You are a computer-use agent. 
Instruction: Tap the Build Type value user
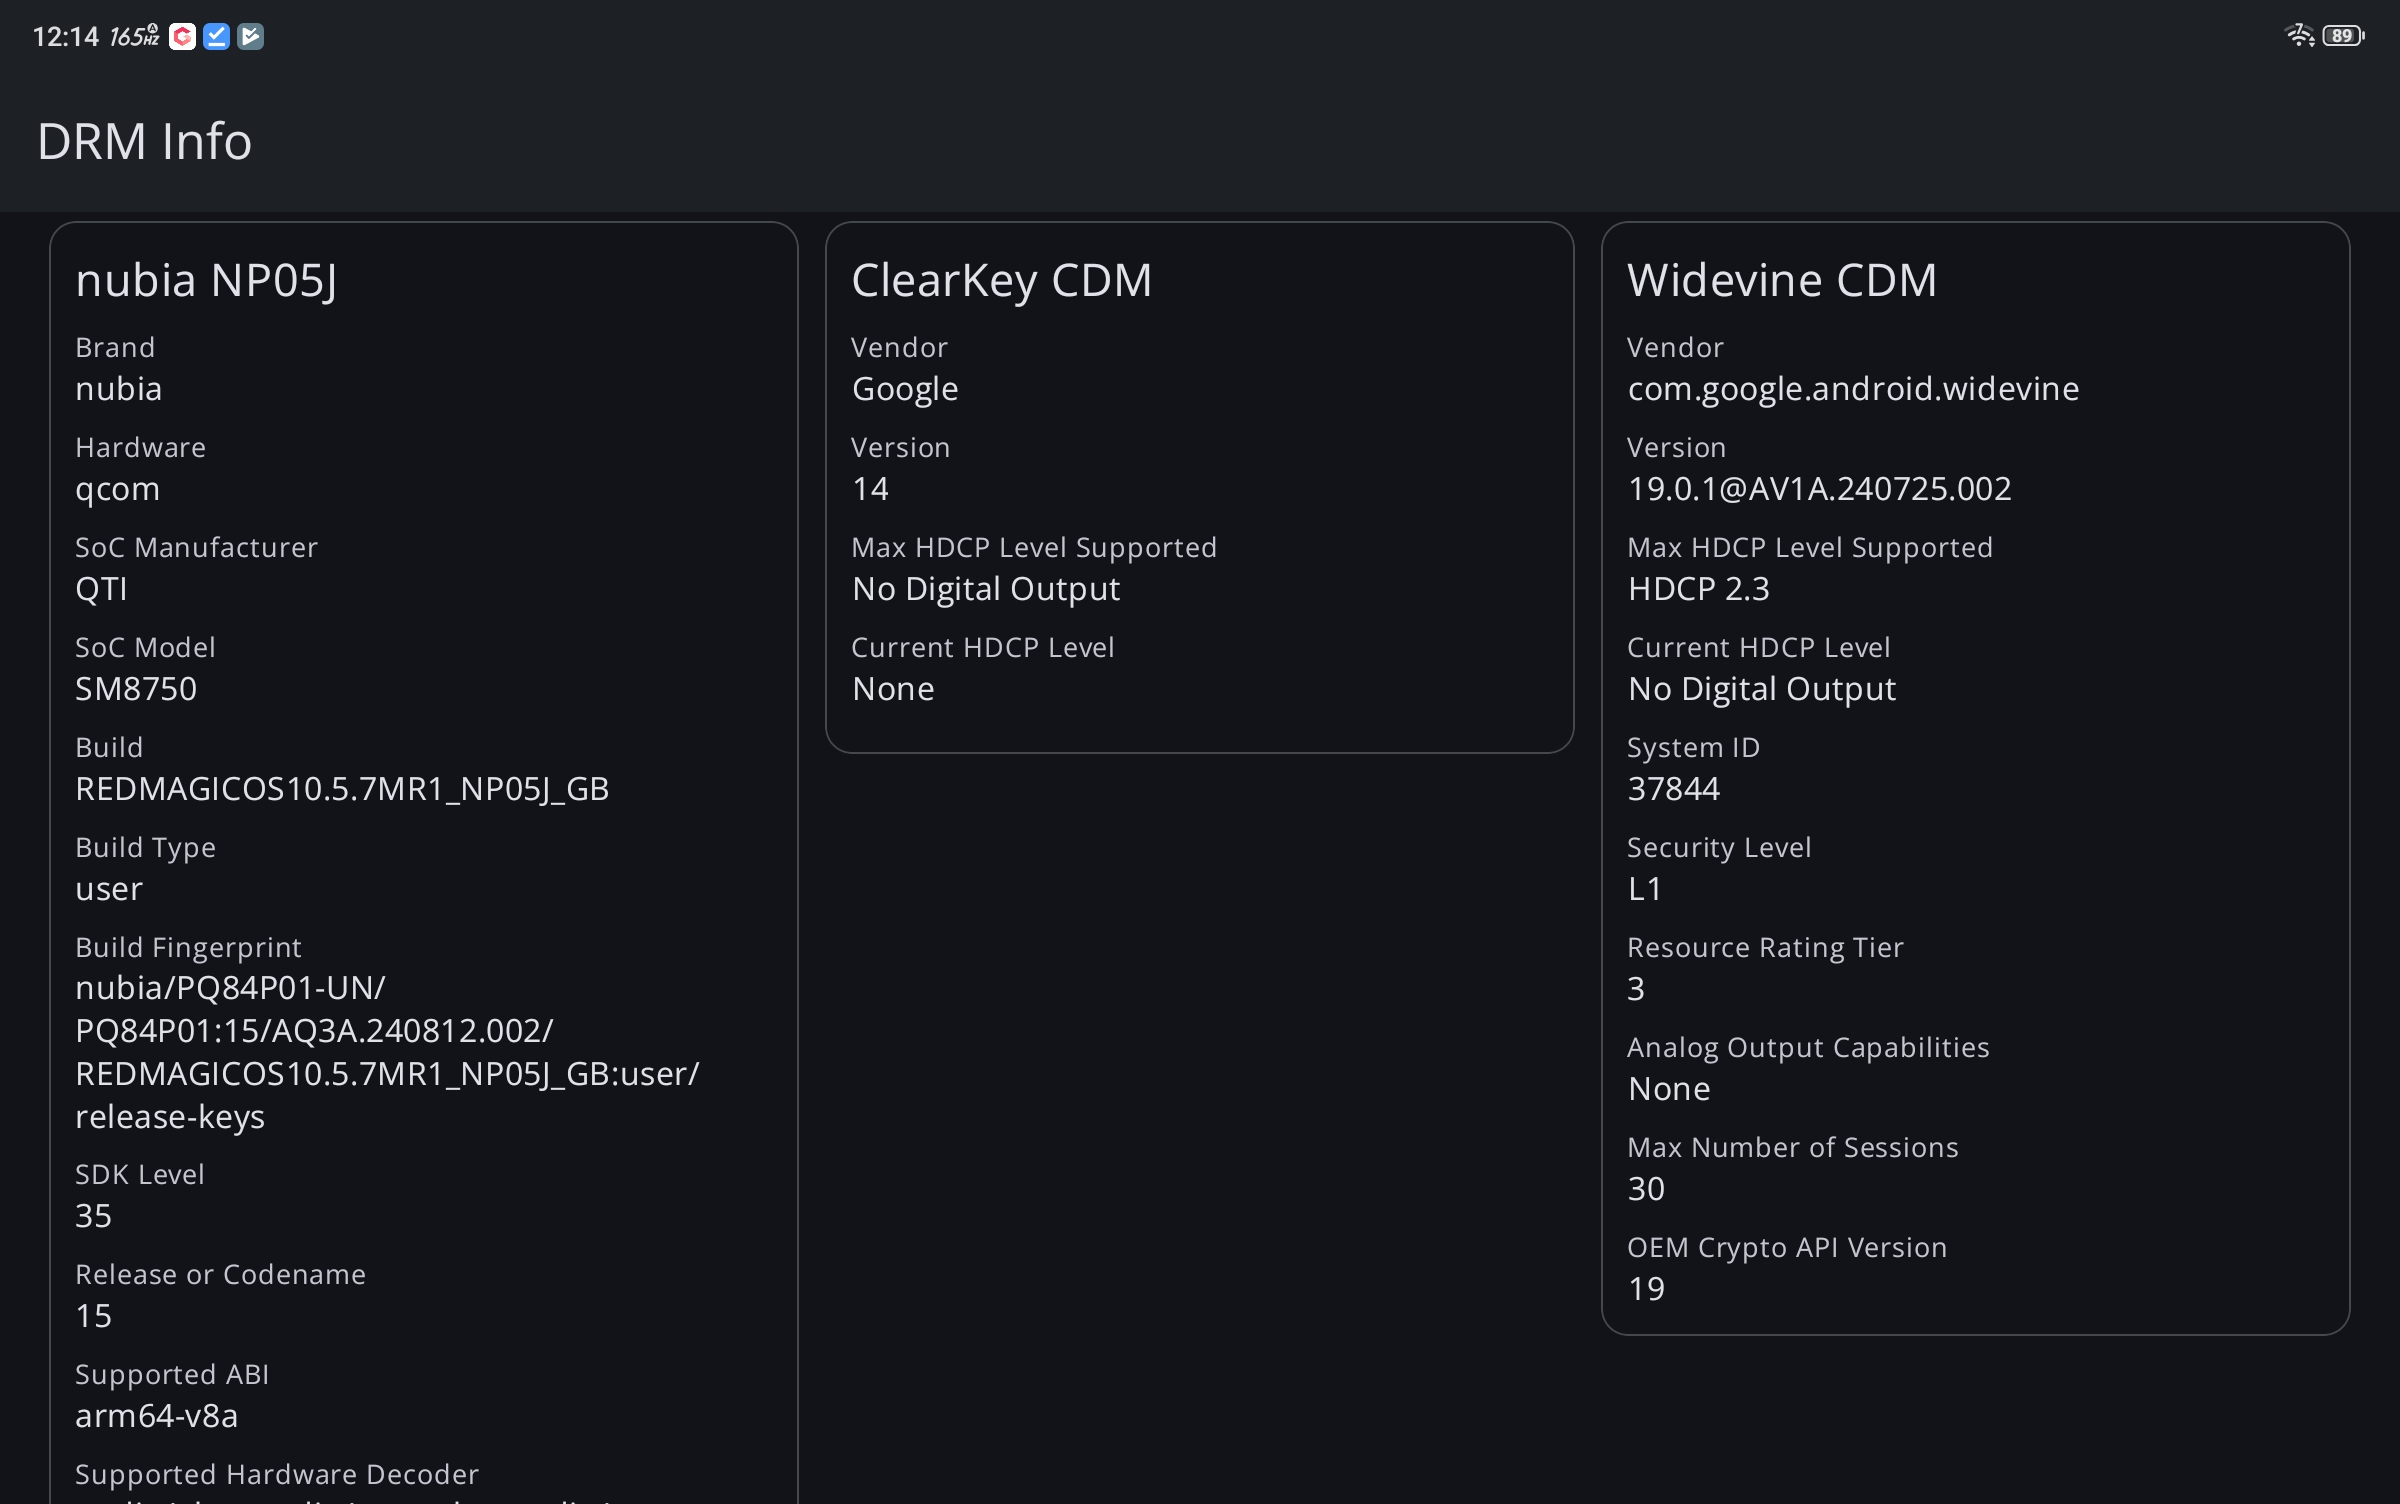pyautogui.click(x=109, y=889)
